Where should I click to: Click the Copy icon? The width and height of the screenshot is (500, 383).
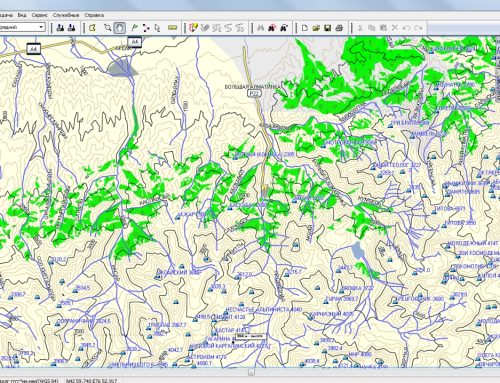click(371, 28)
